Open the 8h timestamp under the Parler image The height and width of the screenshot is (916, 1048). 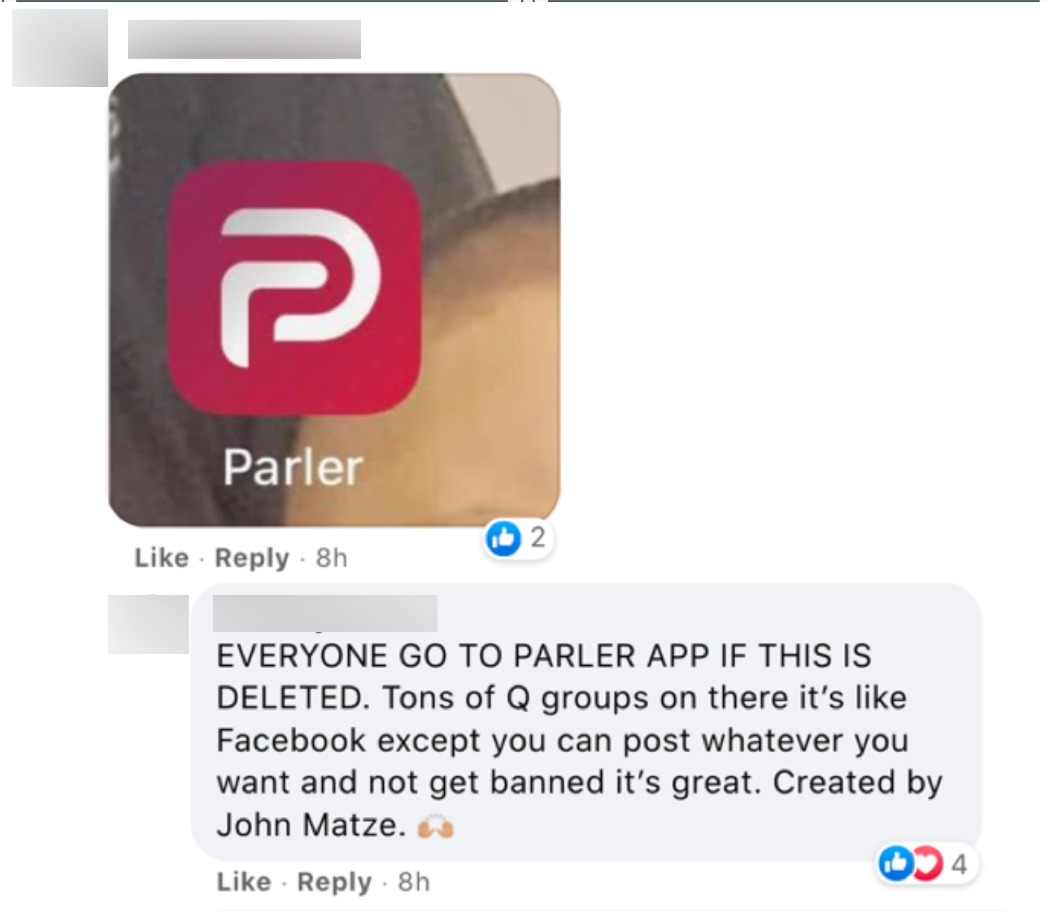(x=332, y=558)
